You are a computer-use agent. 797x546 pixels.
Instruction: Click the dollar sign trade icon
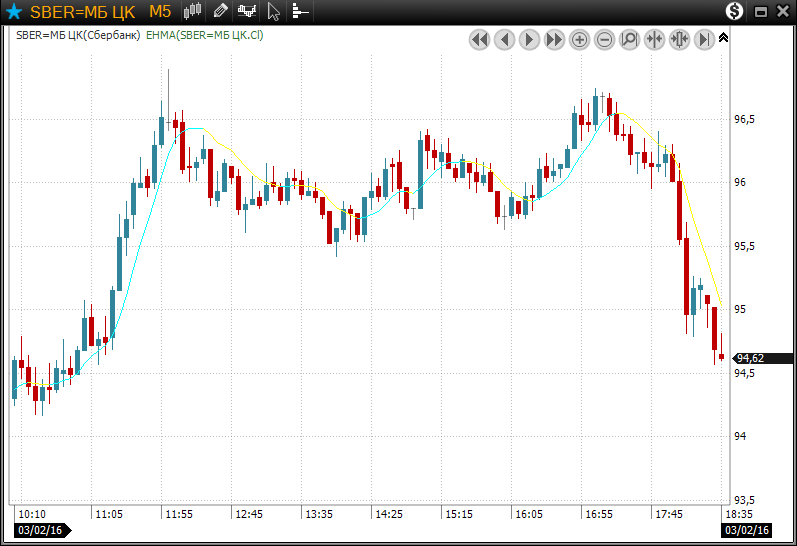(x=735, y=12)
